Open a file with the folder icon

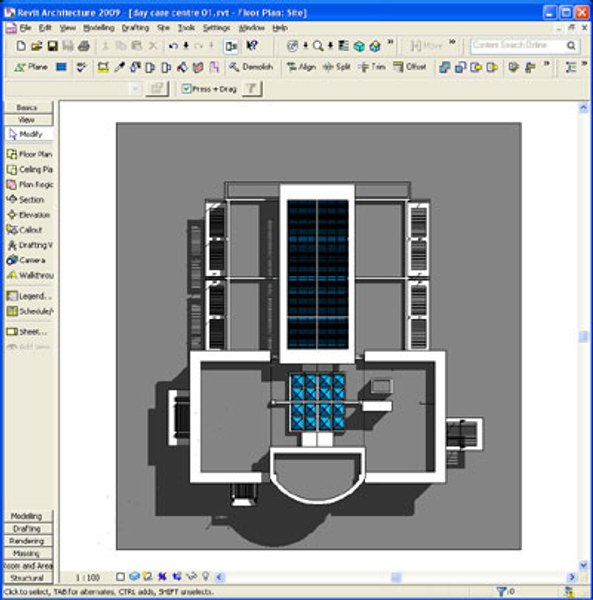(37, 46)
